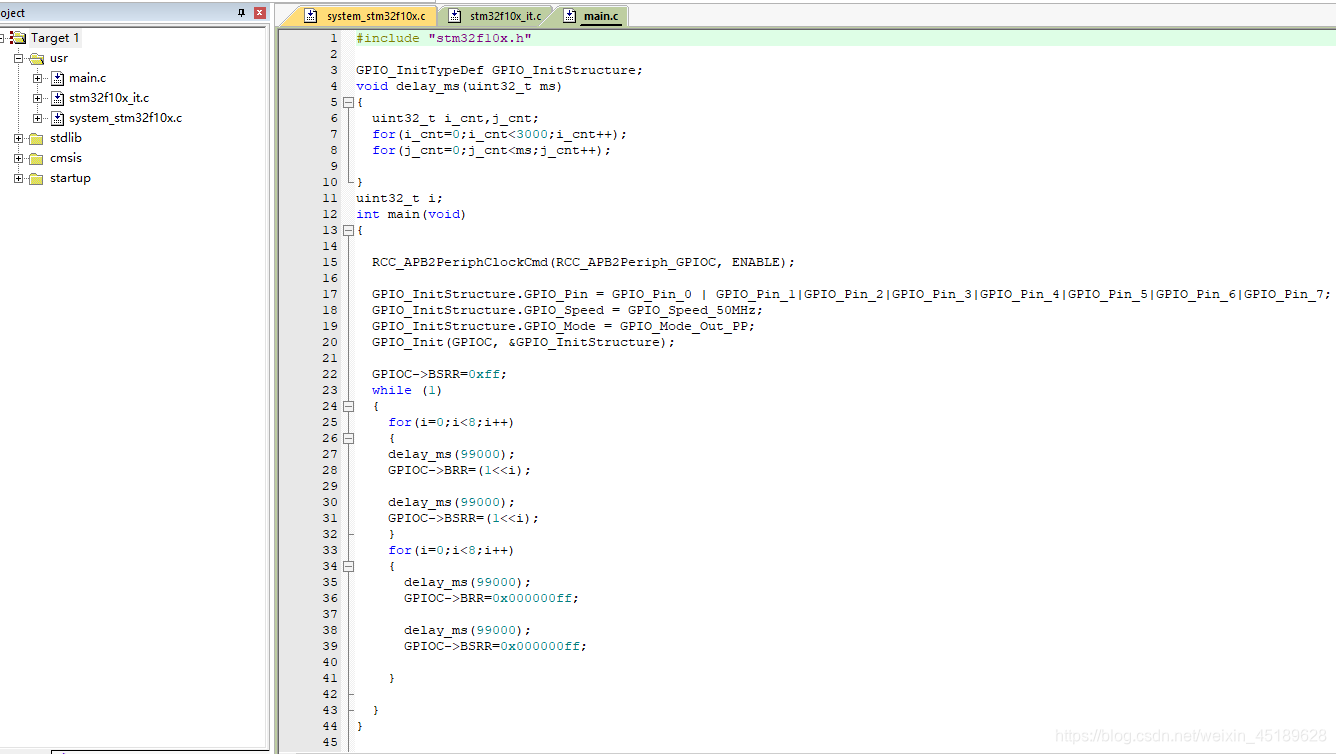Click the usr folder icon

36,58
